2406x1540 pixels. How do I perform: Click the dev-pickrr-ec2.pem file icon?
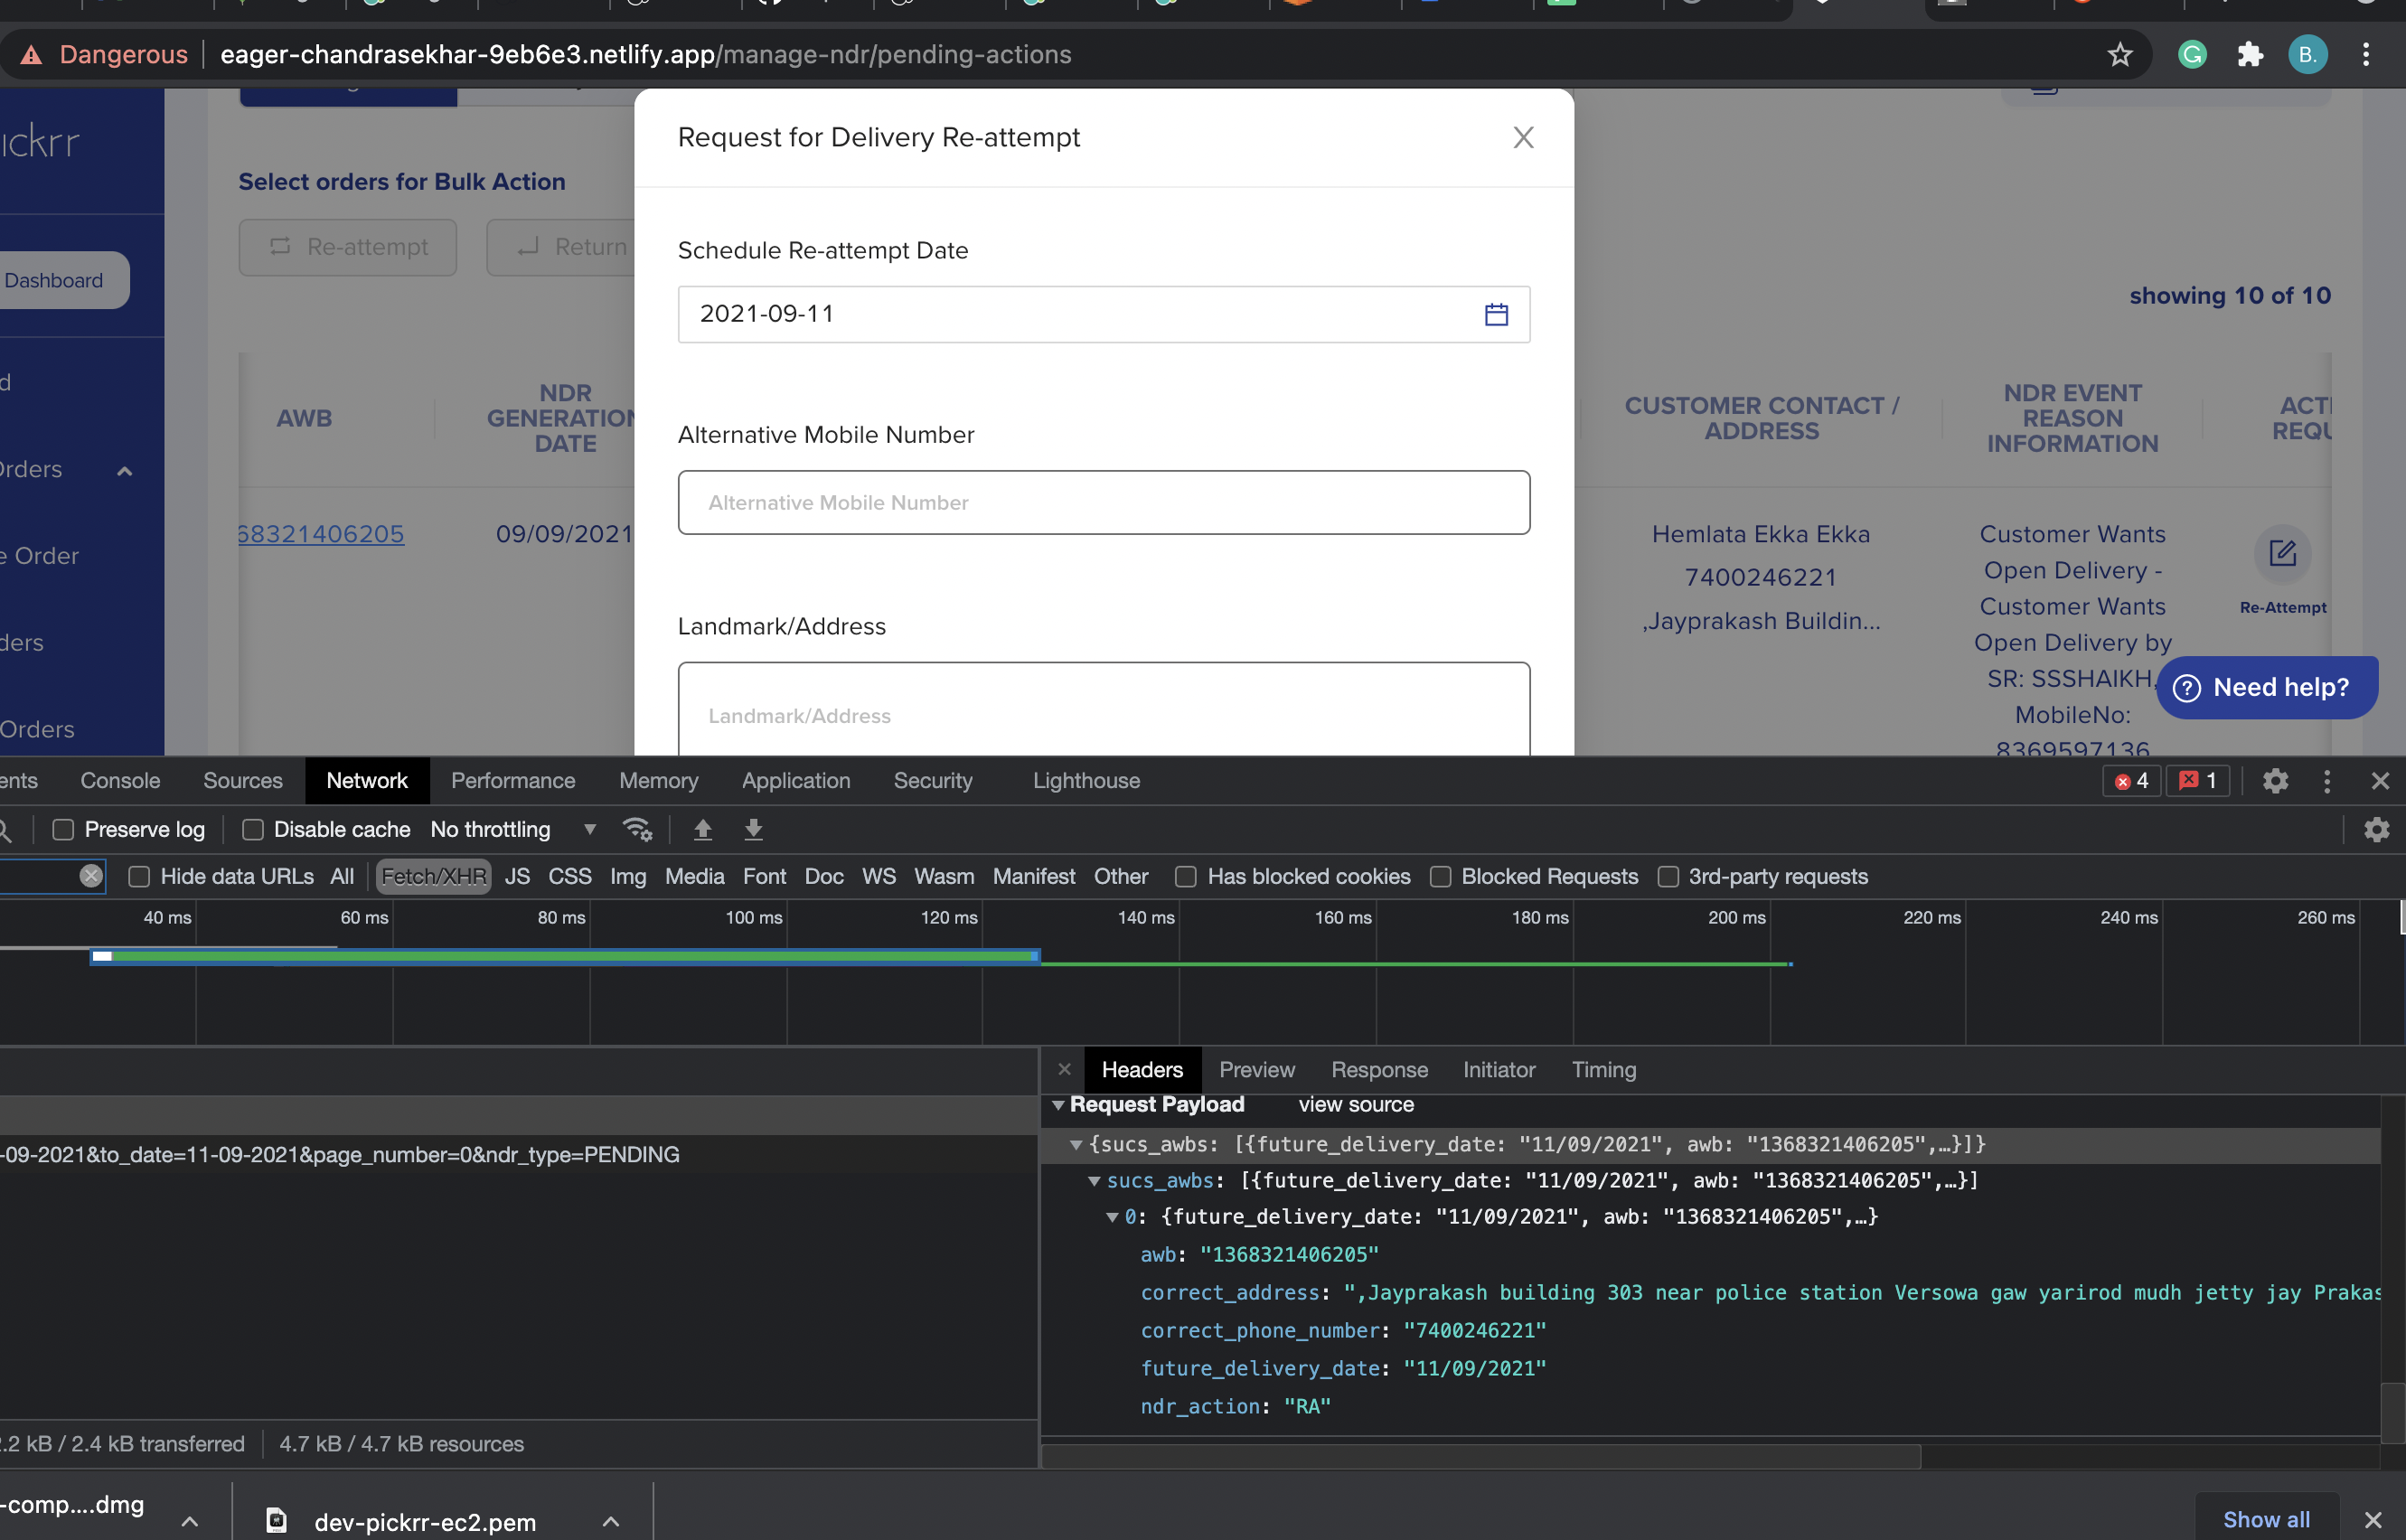pyautogui.click(x=276, y=1521)
